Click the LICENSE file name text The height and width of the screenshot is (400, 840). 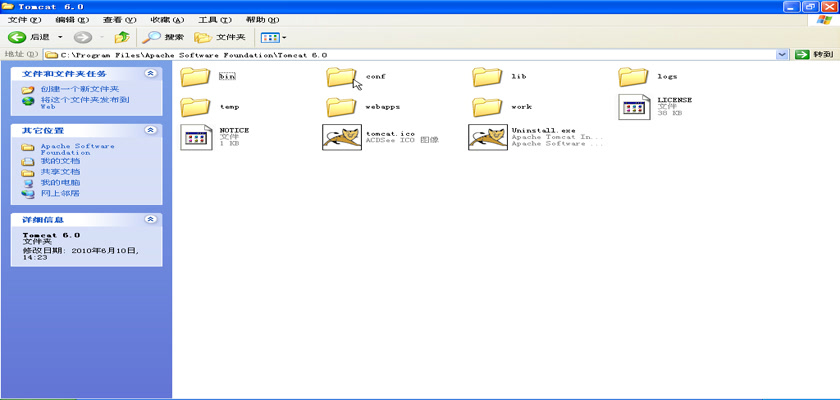coord(674,100)
